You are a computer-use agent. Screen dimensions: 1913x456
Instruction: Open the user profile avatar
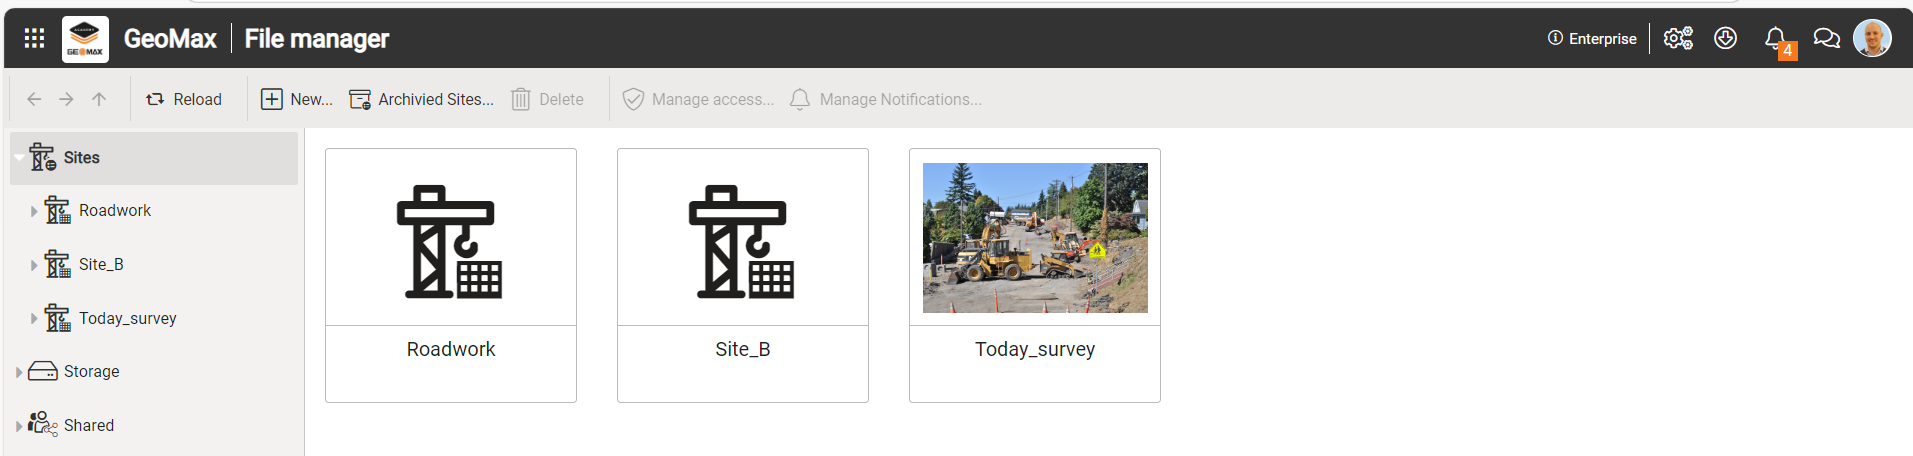1871,38
